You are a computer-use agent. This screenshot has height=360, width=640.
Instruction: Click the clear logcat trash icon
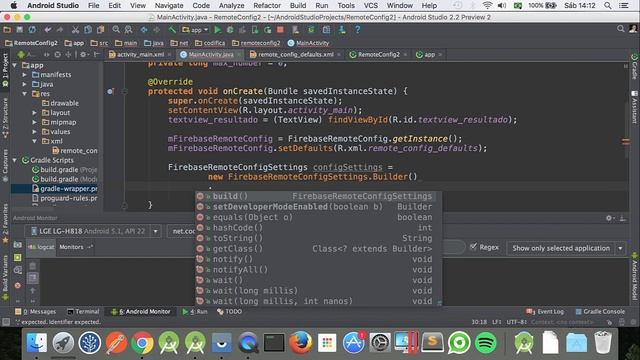click(33, 267)
